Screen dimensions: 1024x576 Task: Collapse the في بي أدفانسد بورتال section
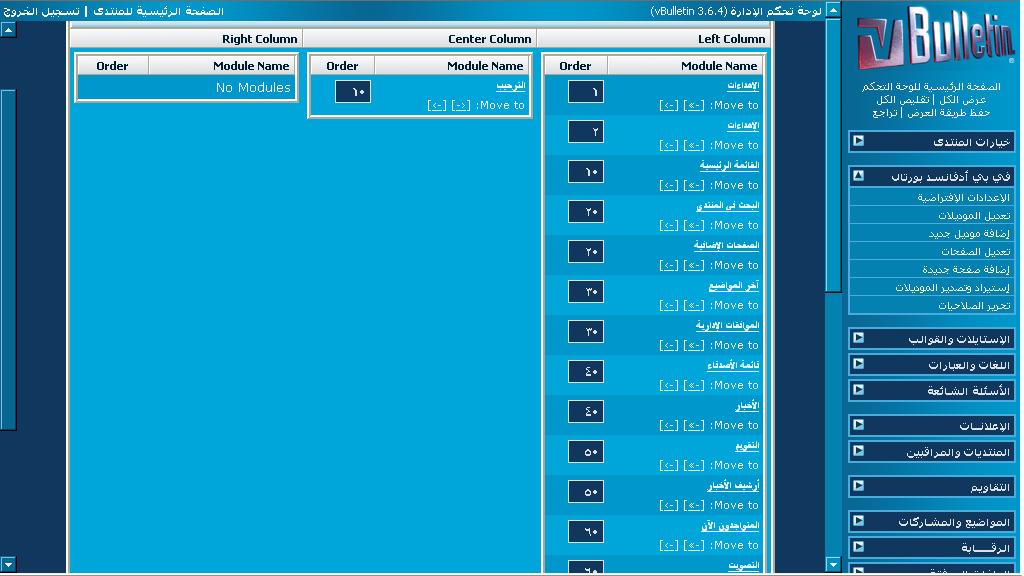click(858, 176)
